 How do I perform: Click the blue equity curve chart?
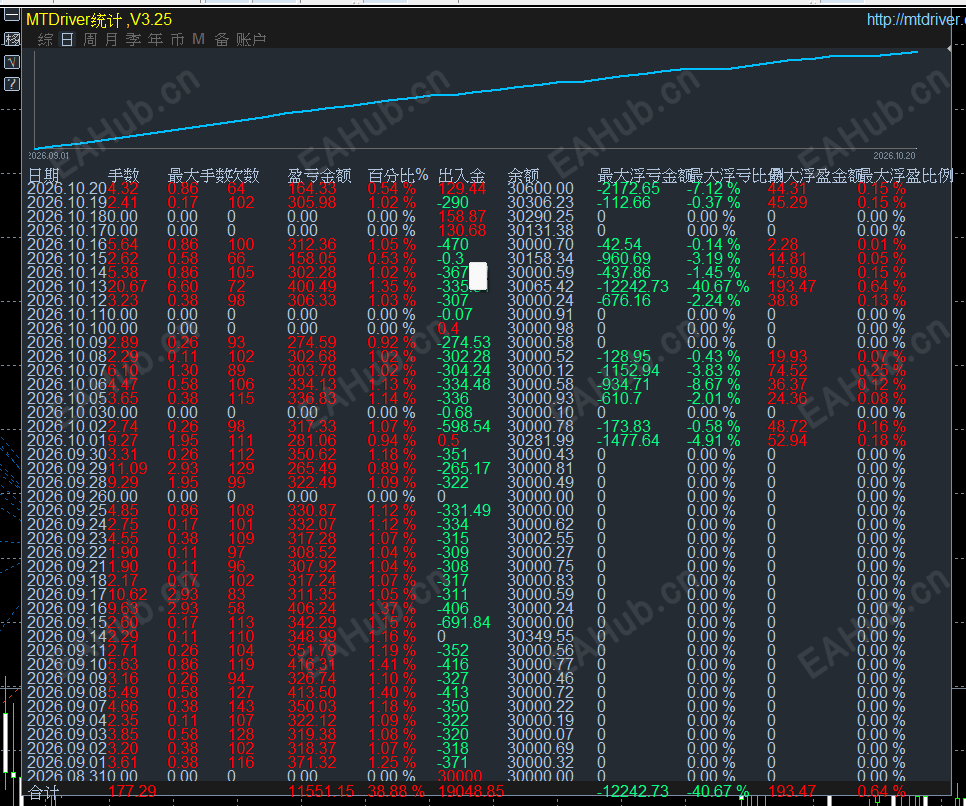coord(476,100)
